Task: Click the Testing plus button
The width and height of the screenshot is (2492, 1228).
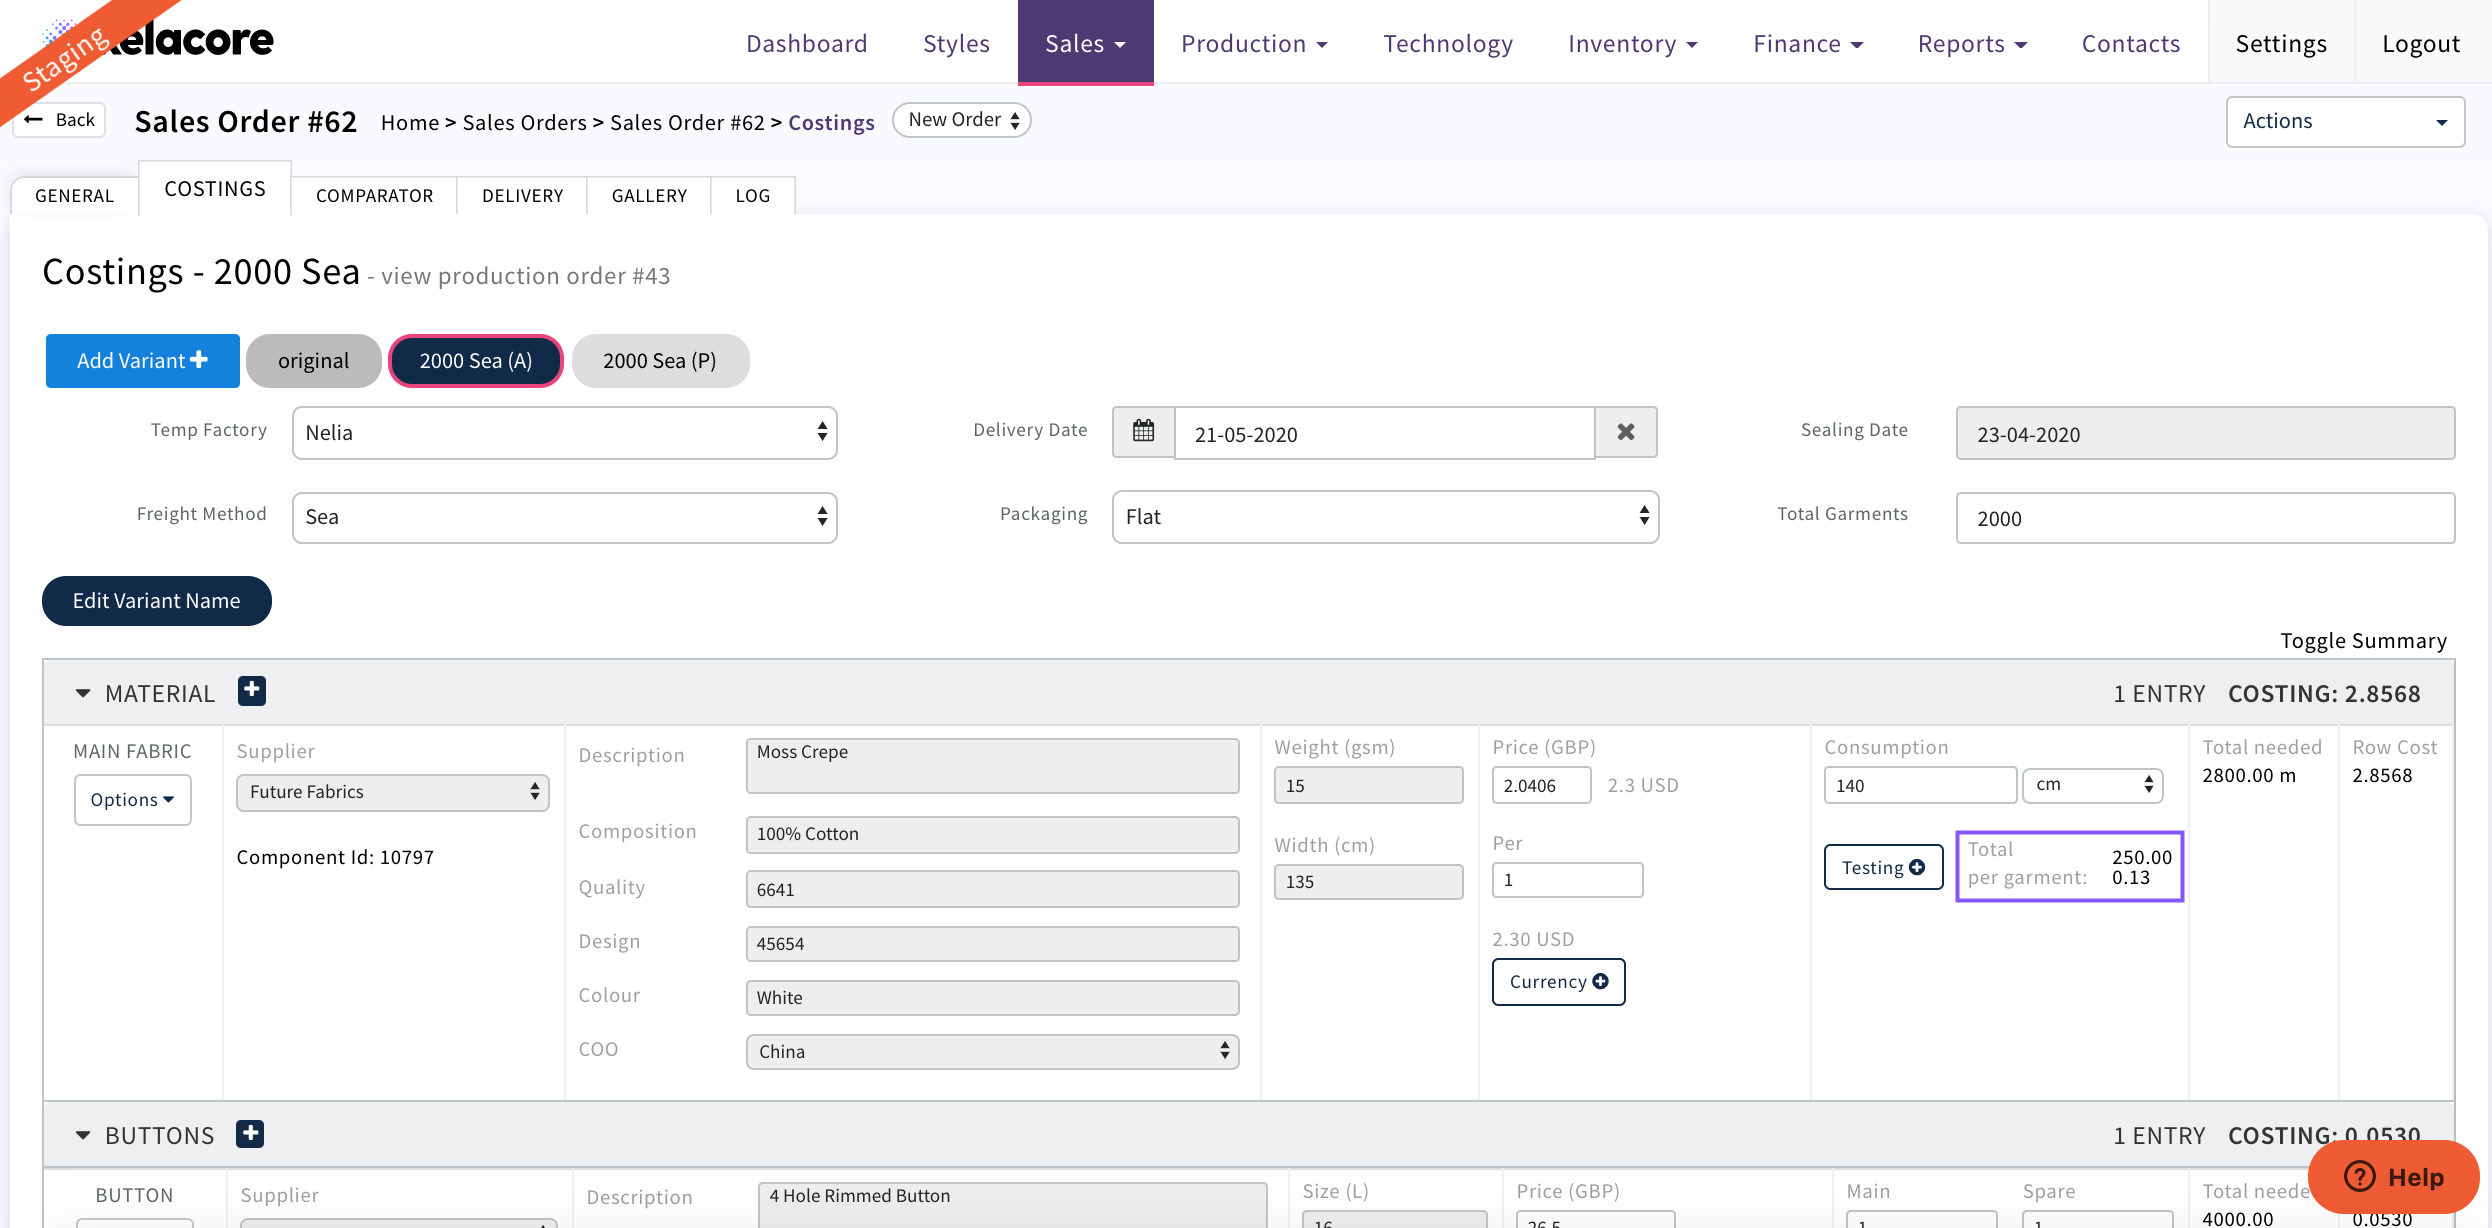Action: 1883,867
